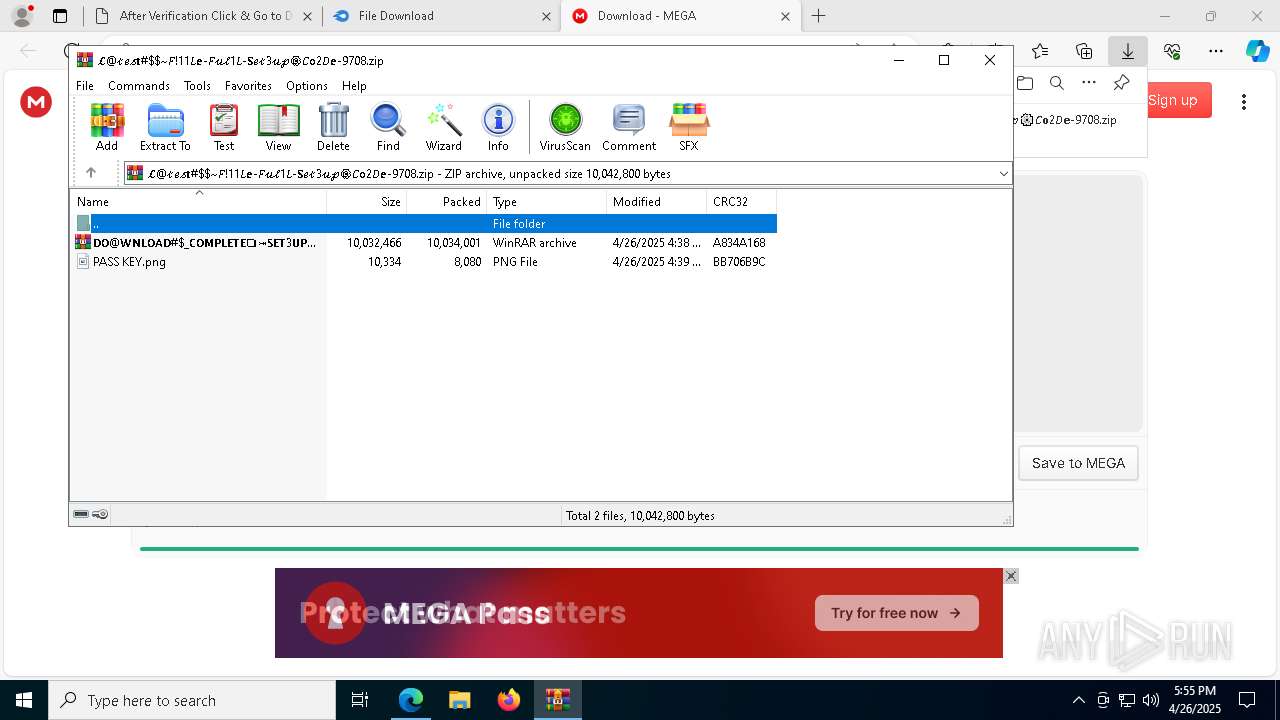Click the Add toolbar icon in WinRAR
Screen dimensions: 1280x720
107,127
